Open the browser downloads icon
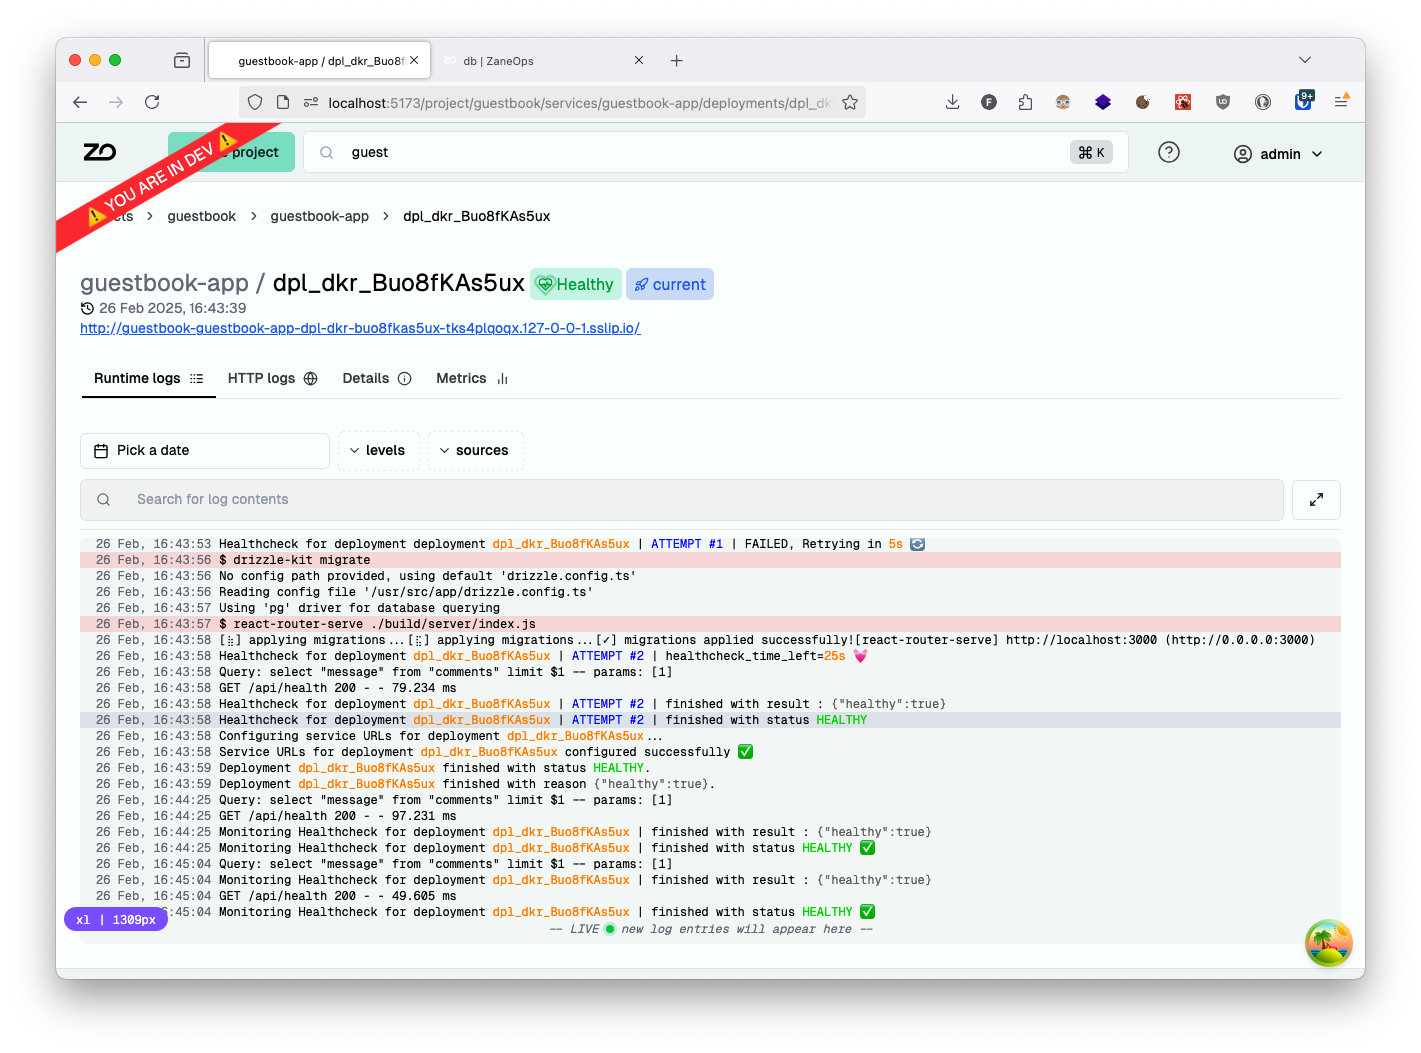 pyautogui.click(x=952, y=102)
